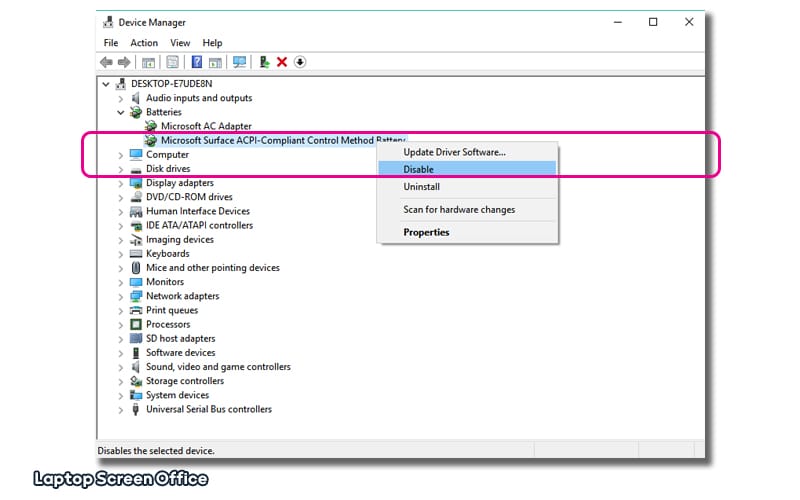The width and height of the screenshot is (800, 500).
Task: Click the Network adapters icon
Action: 136,296
